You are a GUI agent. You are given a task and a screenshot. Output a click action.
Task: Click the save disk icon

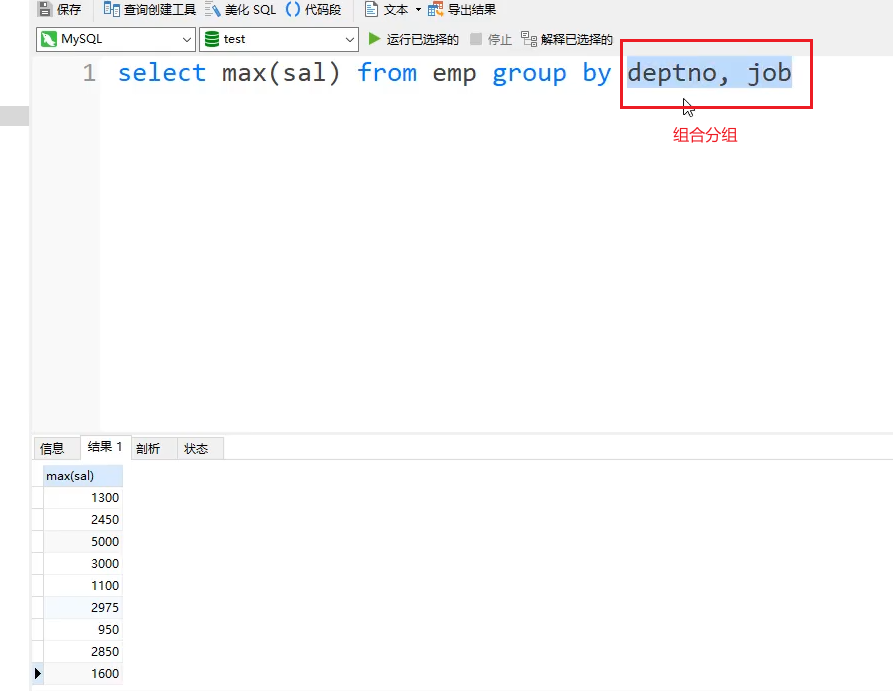44,9
